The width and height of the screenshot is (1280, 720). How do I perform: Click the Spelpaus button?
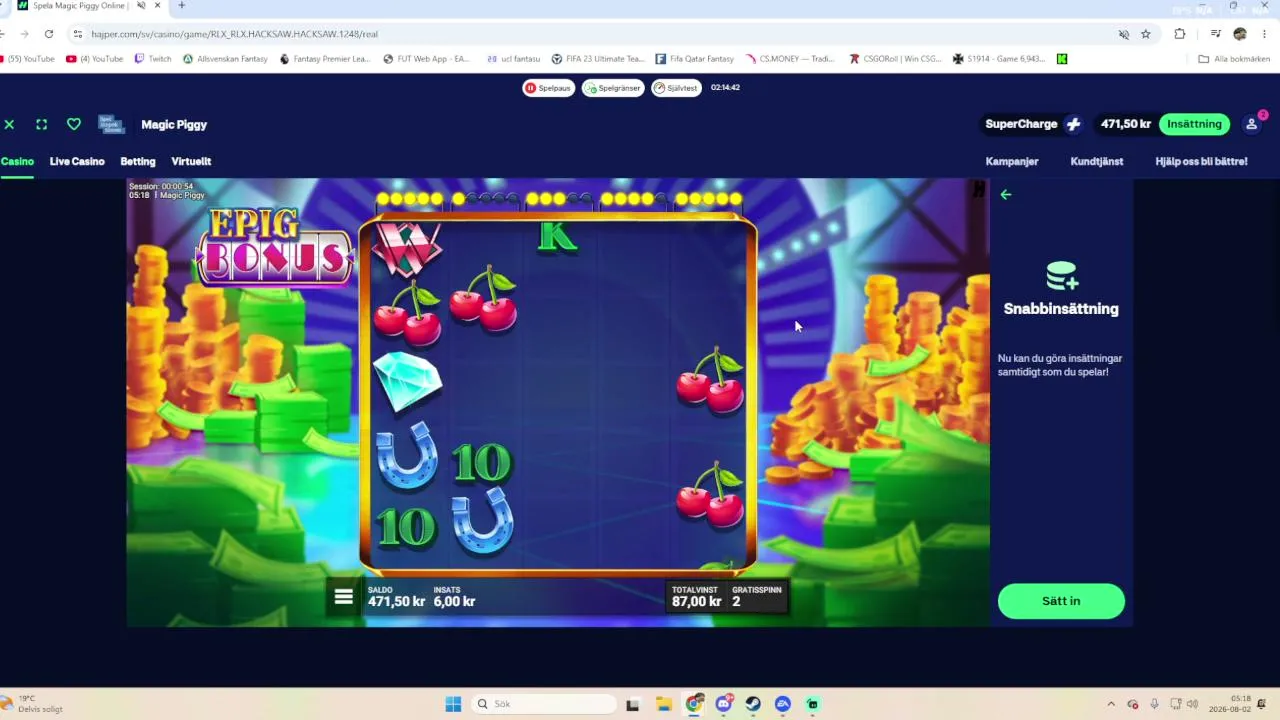point(548,88)
